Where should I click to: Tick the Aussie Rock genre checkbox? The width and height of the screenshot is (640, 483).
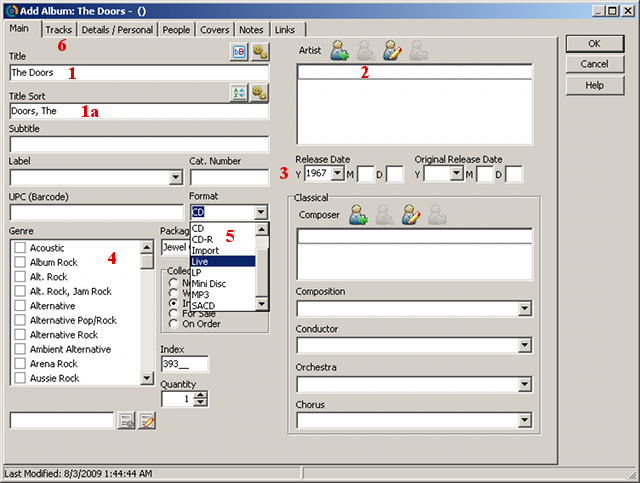pyautogui.click(x=20, y=378)
